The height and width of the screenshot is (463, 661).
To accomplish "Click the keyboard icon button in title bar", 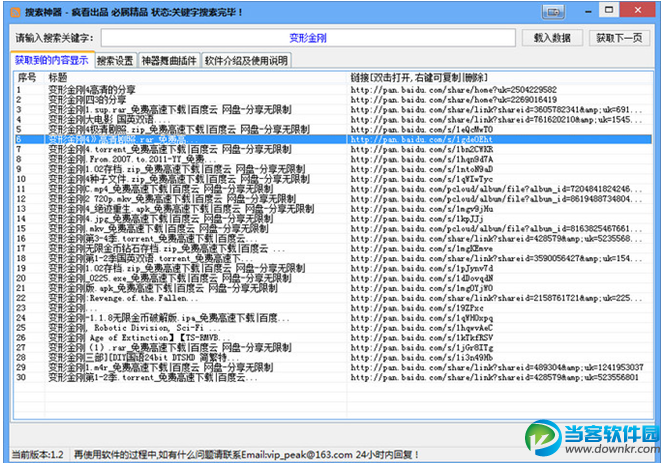I will pos(554,12).
